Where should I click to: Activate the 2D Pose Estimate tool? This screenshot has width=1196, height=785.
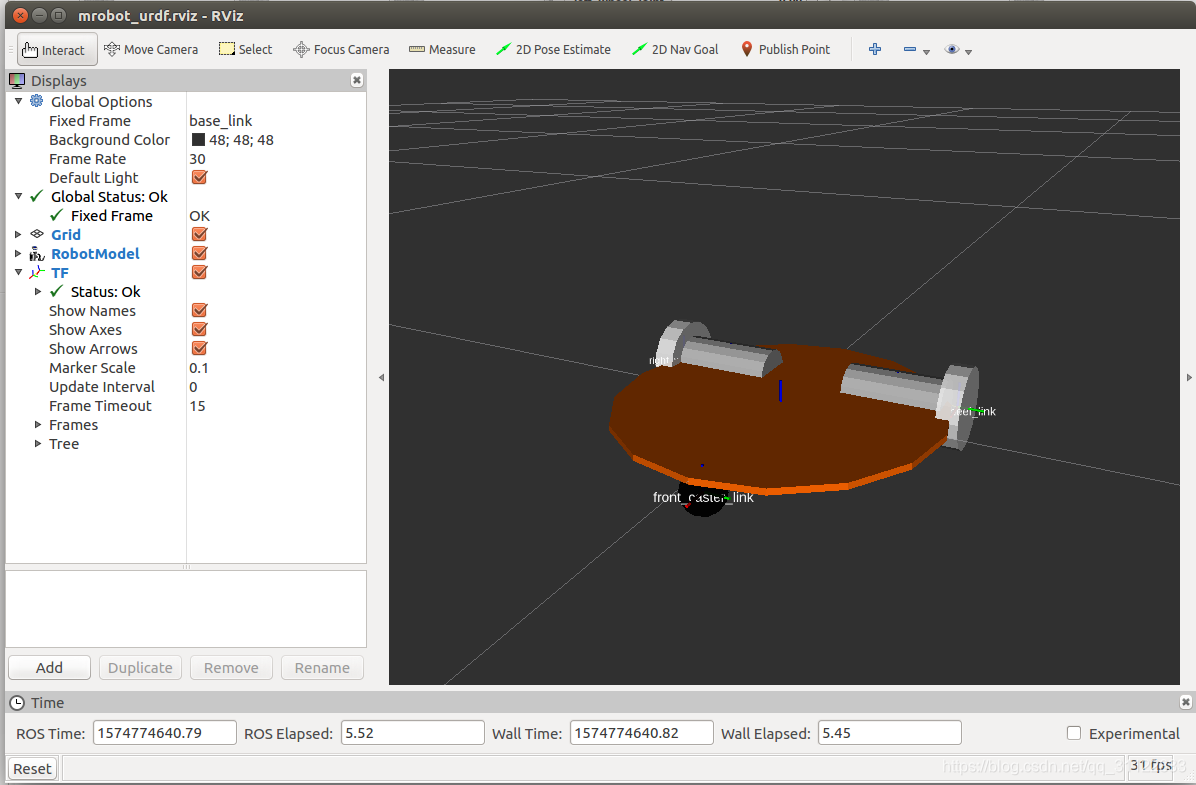coord(554,50)
